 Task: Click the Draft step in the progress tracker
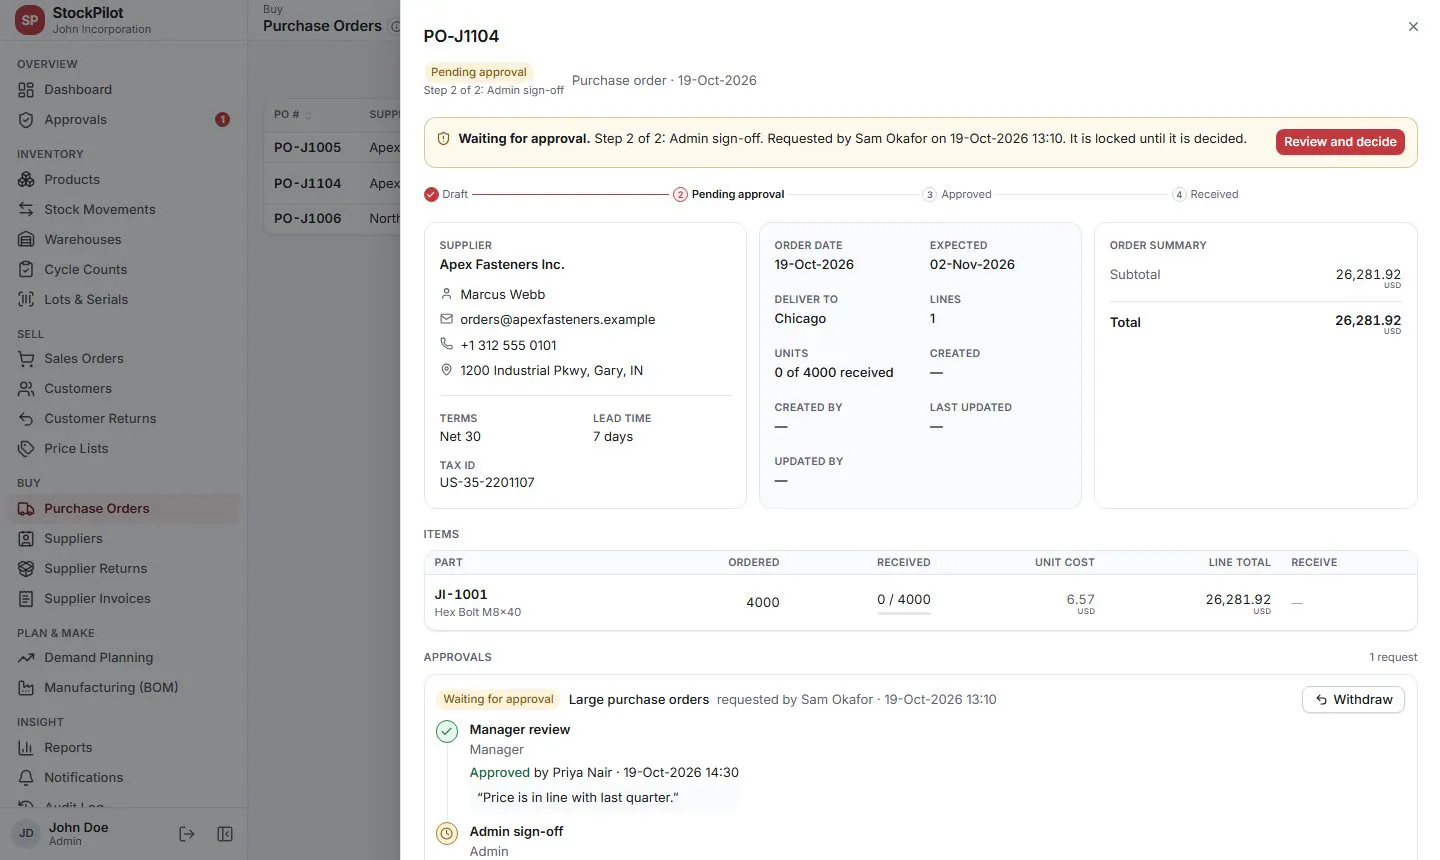point(446,195)
